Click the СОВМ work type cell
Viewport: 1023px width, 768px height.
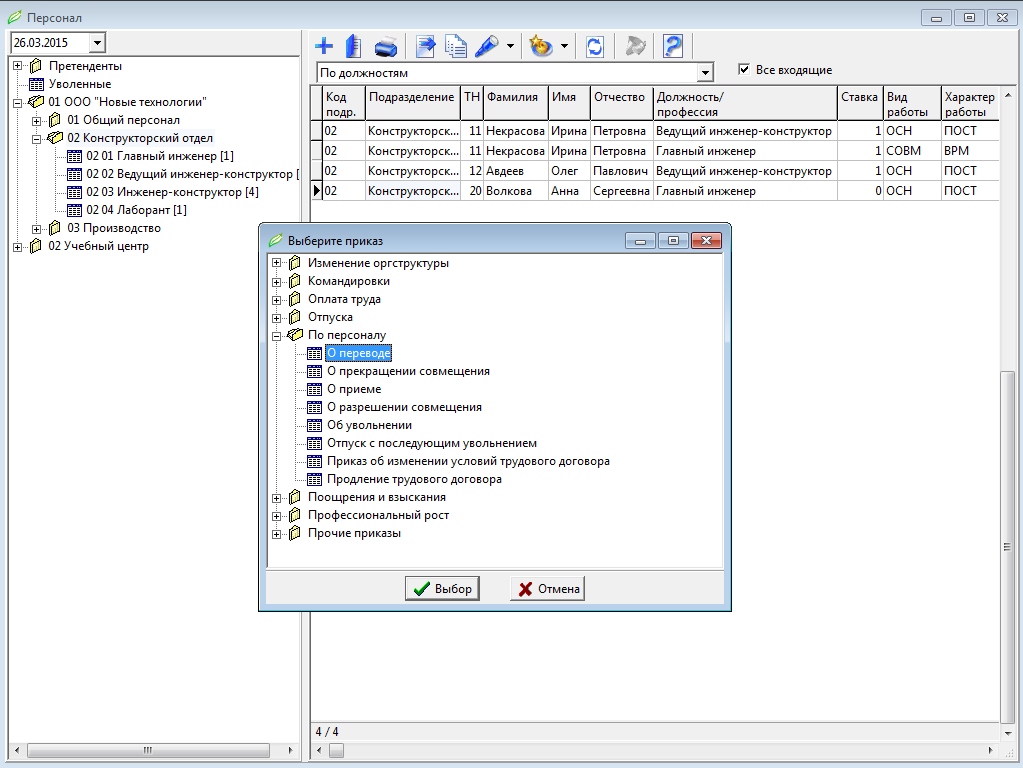coord(912,151)
